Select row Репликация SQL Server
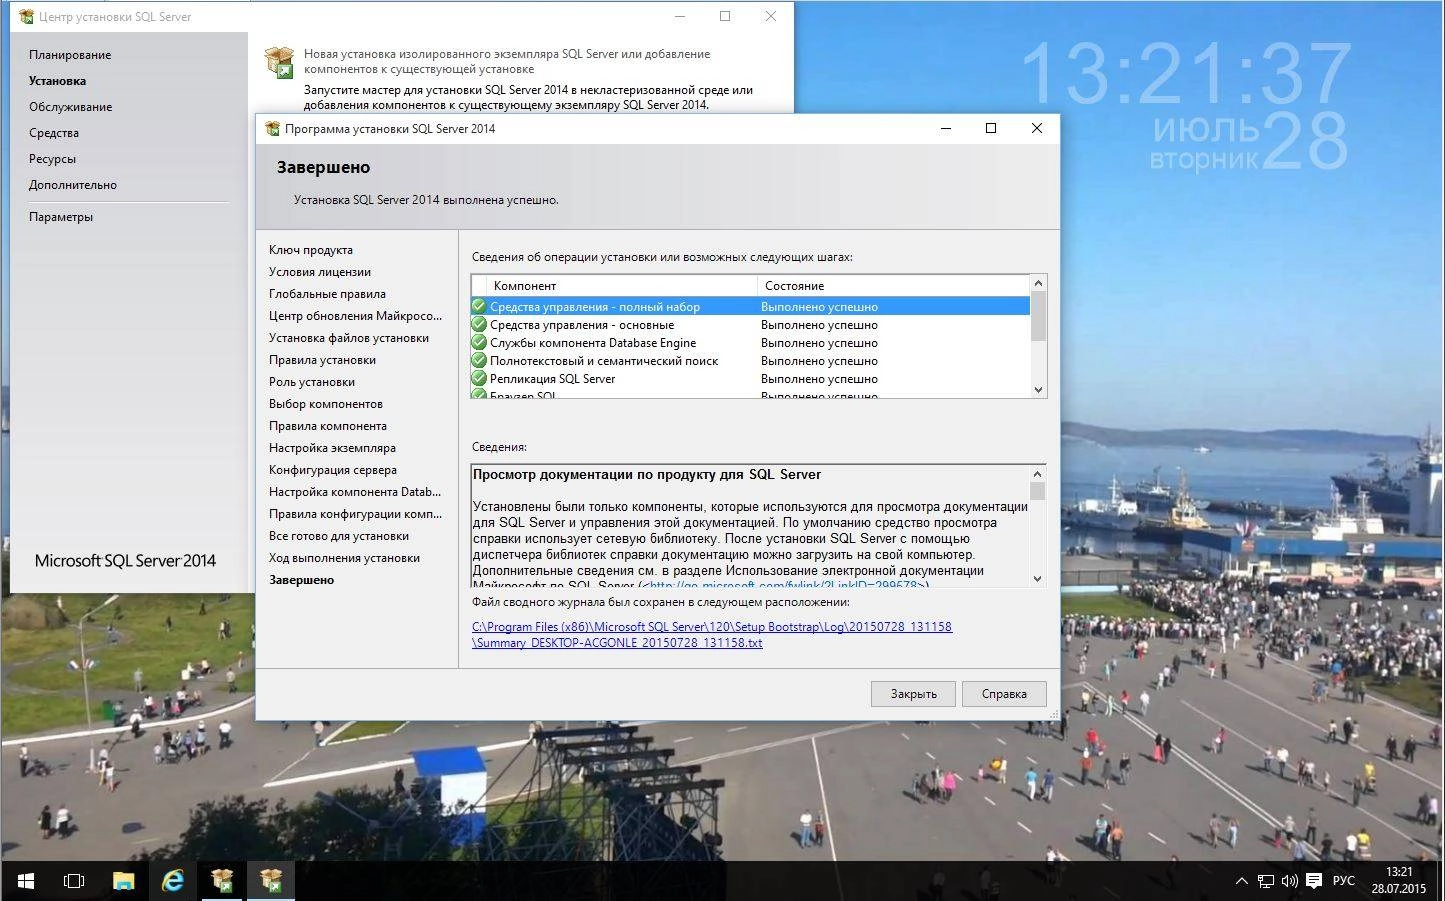This screenshot has width=1445, height=901. coord(750,379)
